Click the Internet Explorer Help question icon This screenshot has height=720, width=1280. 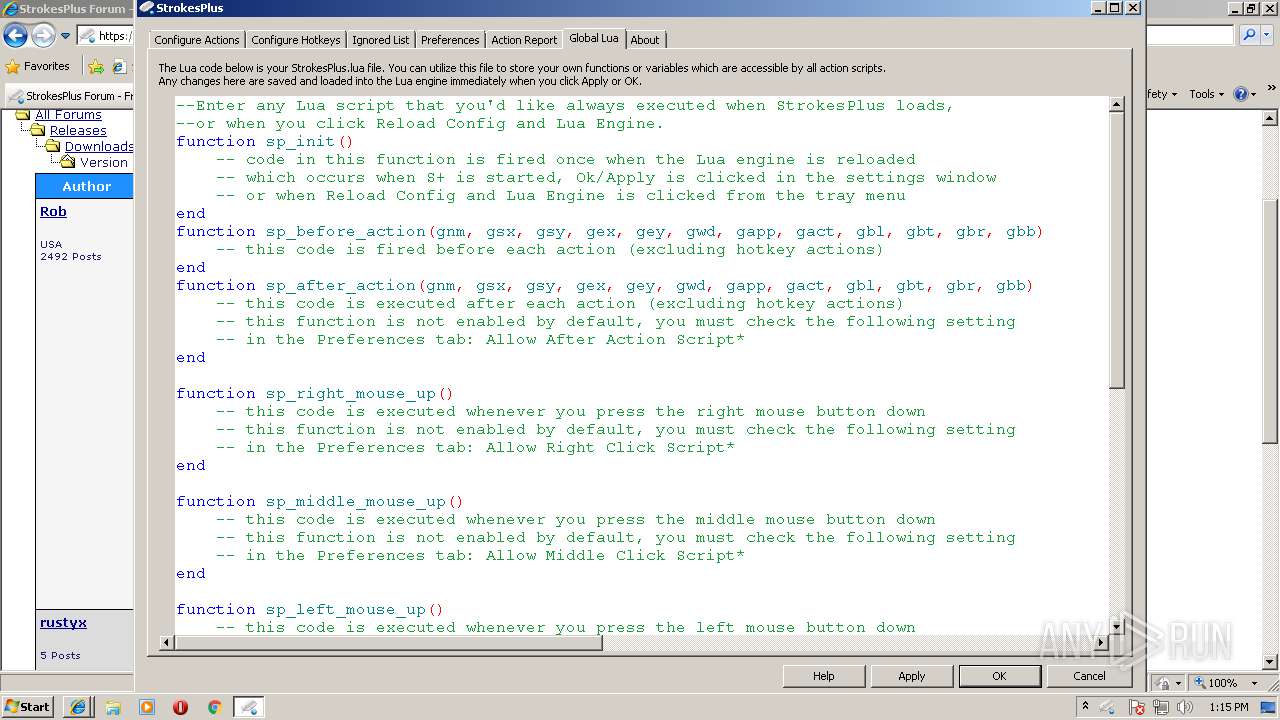[1240, 94]
